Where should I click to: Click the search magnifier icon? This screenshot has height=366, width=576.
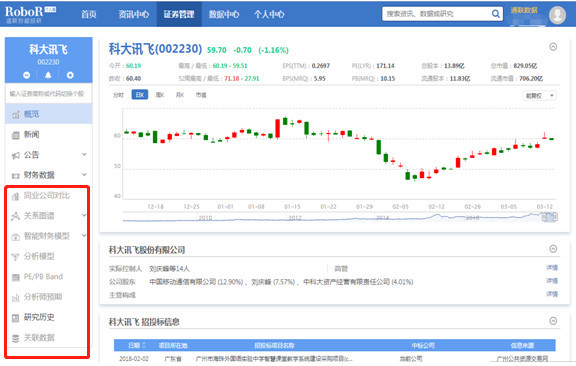coord(496,14)
